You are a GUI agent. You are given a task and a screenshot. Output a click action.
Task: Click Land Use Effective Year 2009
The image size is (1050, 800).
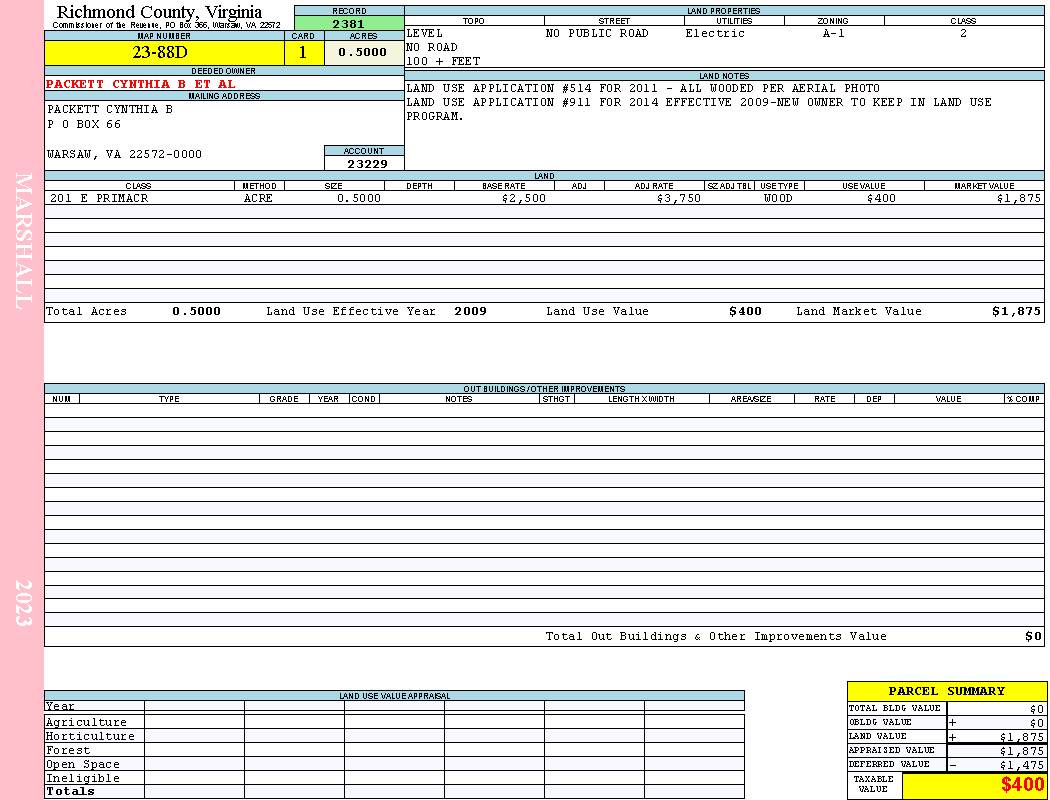pyautogui.click(x=470, y=311)
